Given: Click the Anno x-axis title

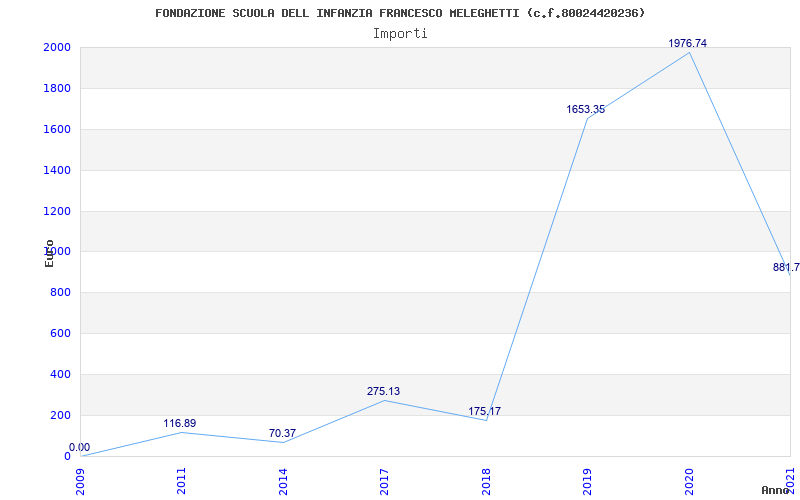Looking at the screenshot, I should 776,490.
